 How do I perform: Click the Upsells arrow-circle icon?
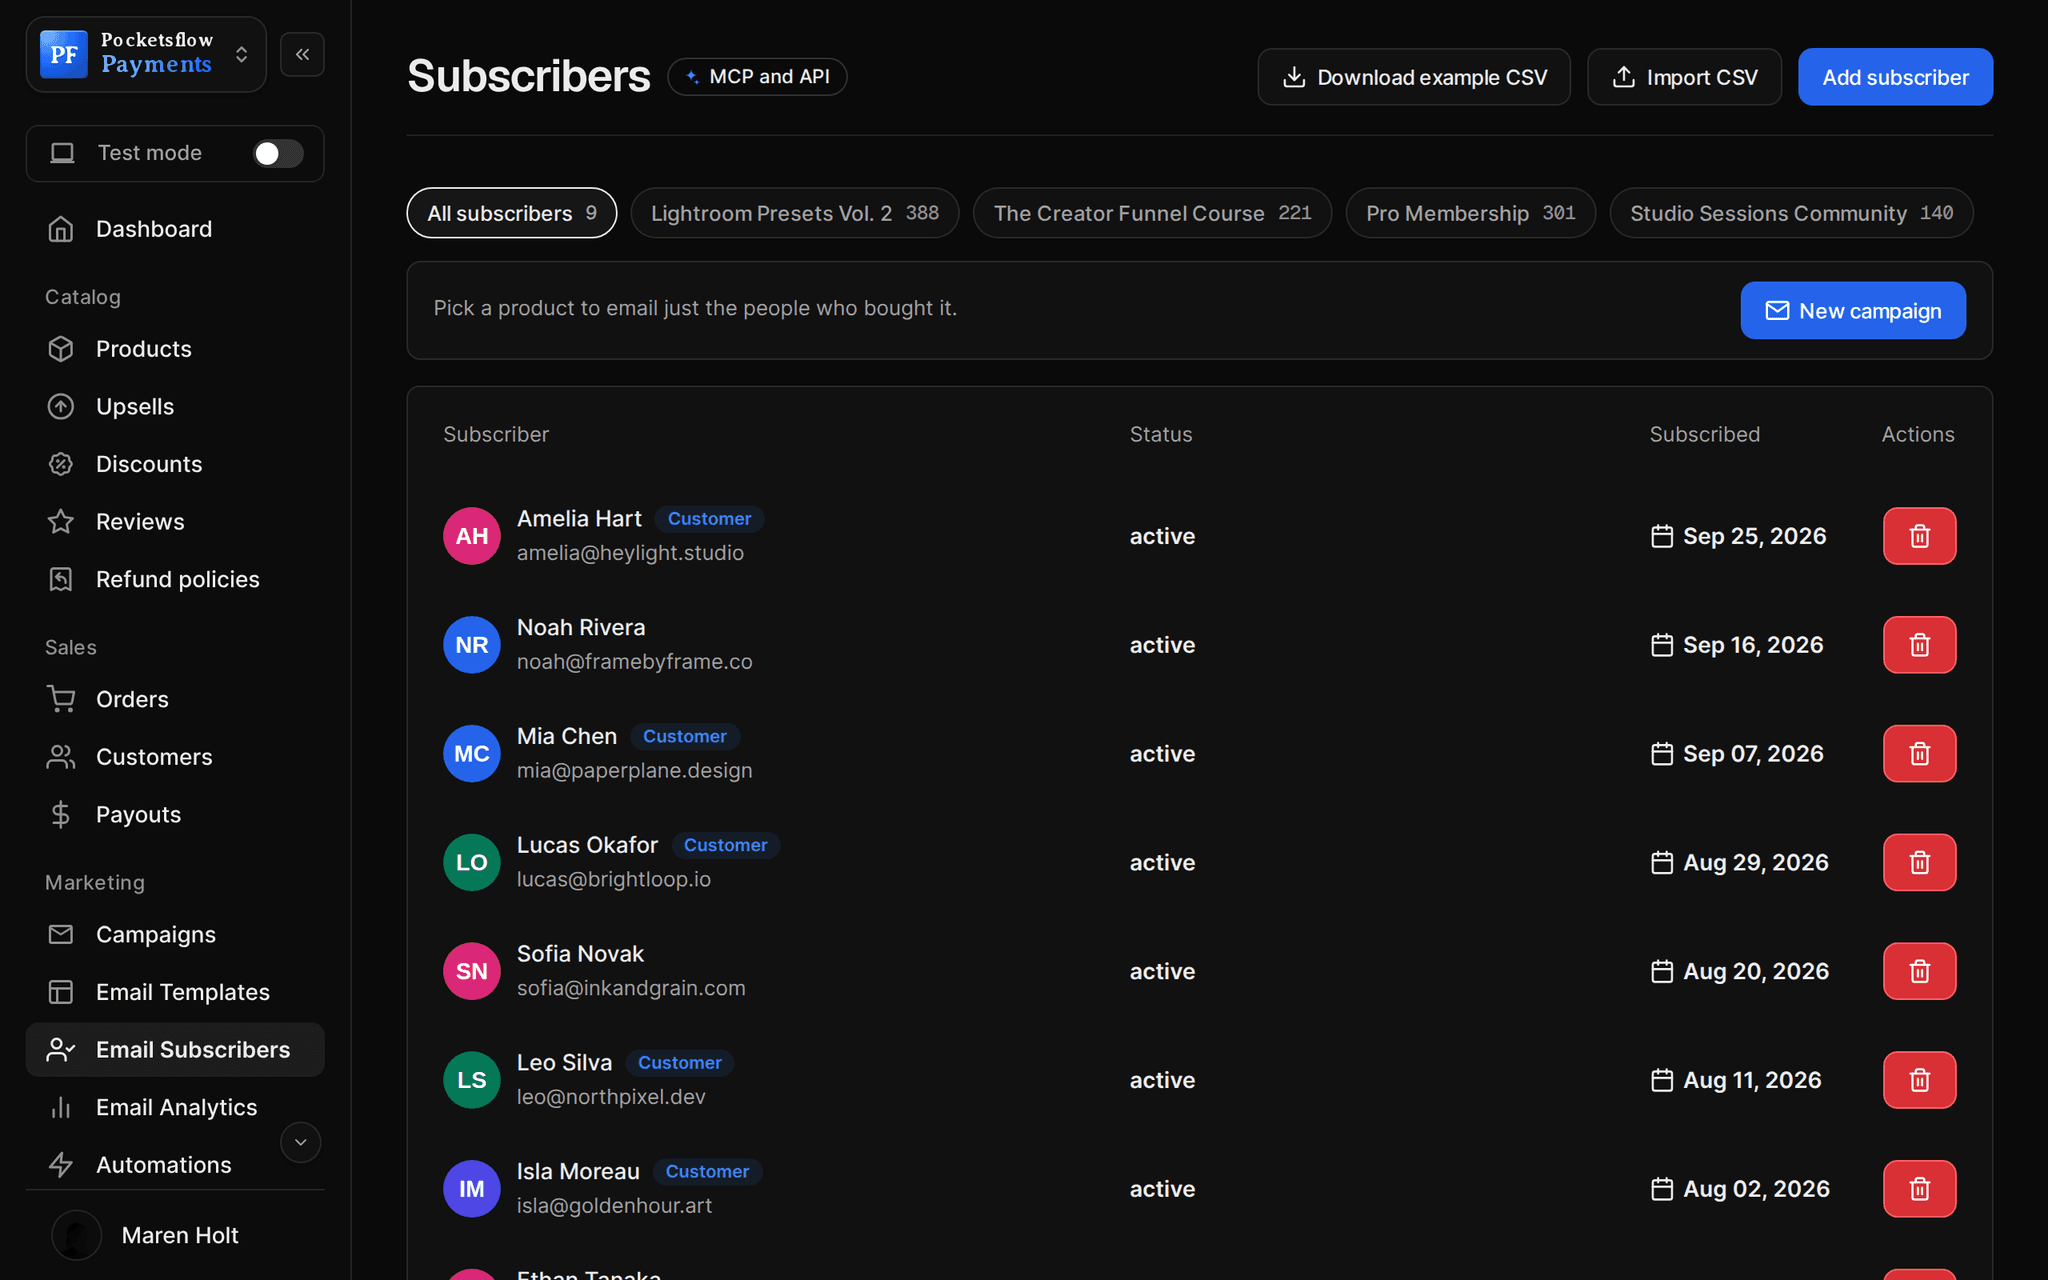coord(61,406)
